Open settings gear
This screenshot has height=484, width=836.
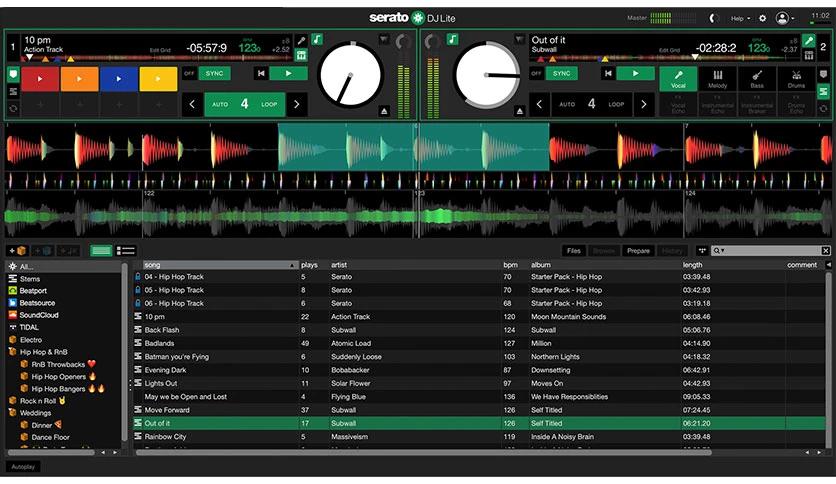click(762, 18)
